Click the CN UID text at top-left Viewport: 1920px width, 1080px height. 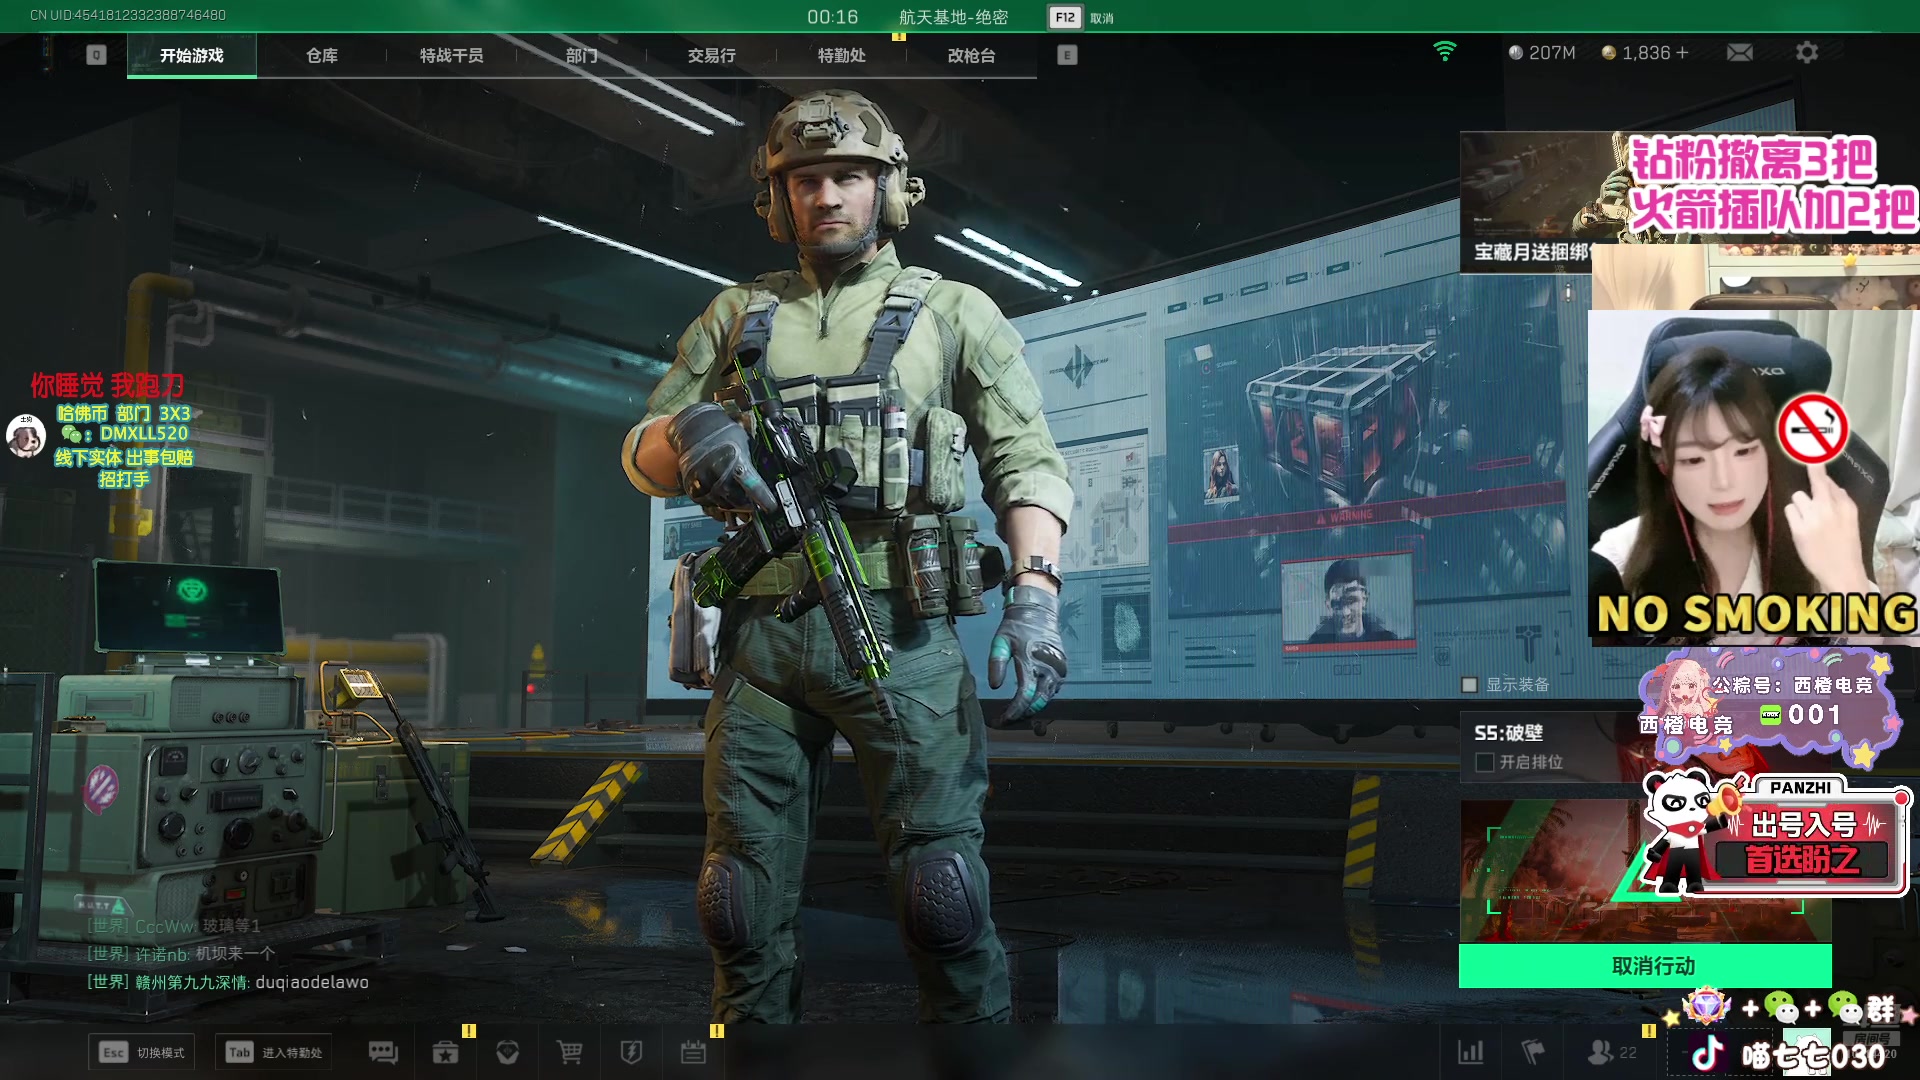click(128, 15)
